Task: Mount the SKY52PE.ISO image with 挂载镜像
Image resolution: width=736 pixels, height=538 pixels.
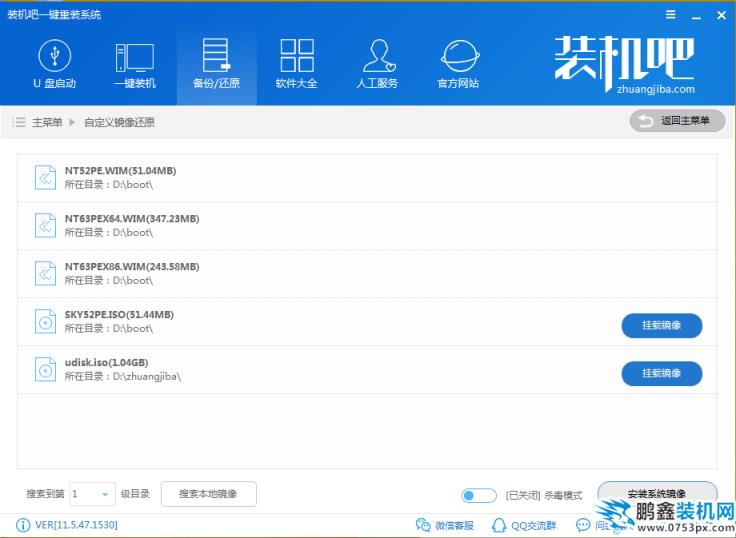Action: pos(662,325)
